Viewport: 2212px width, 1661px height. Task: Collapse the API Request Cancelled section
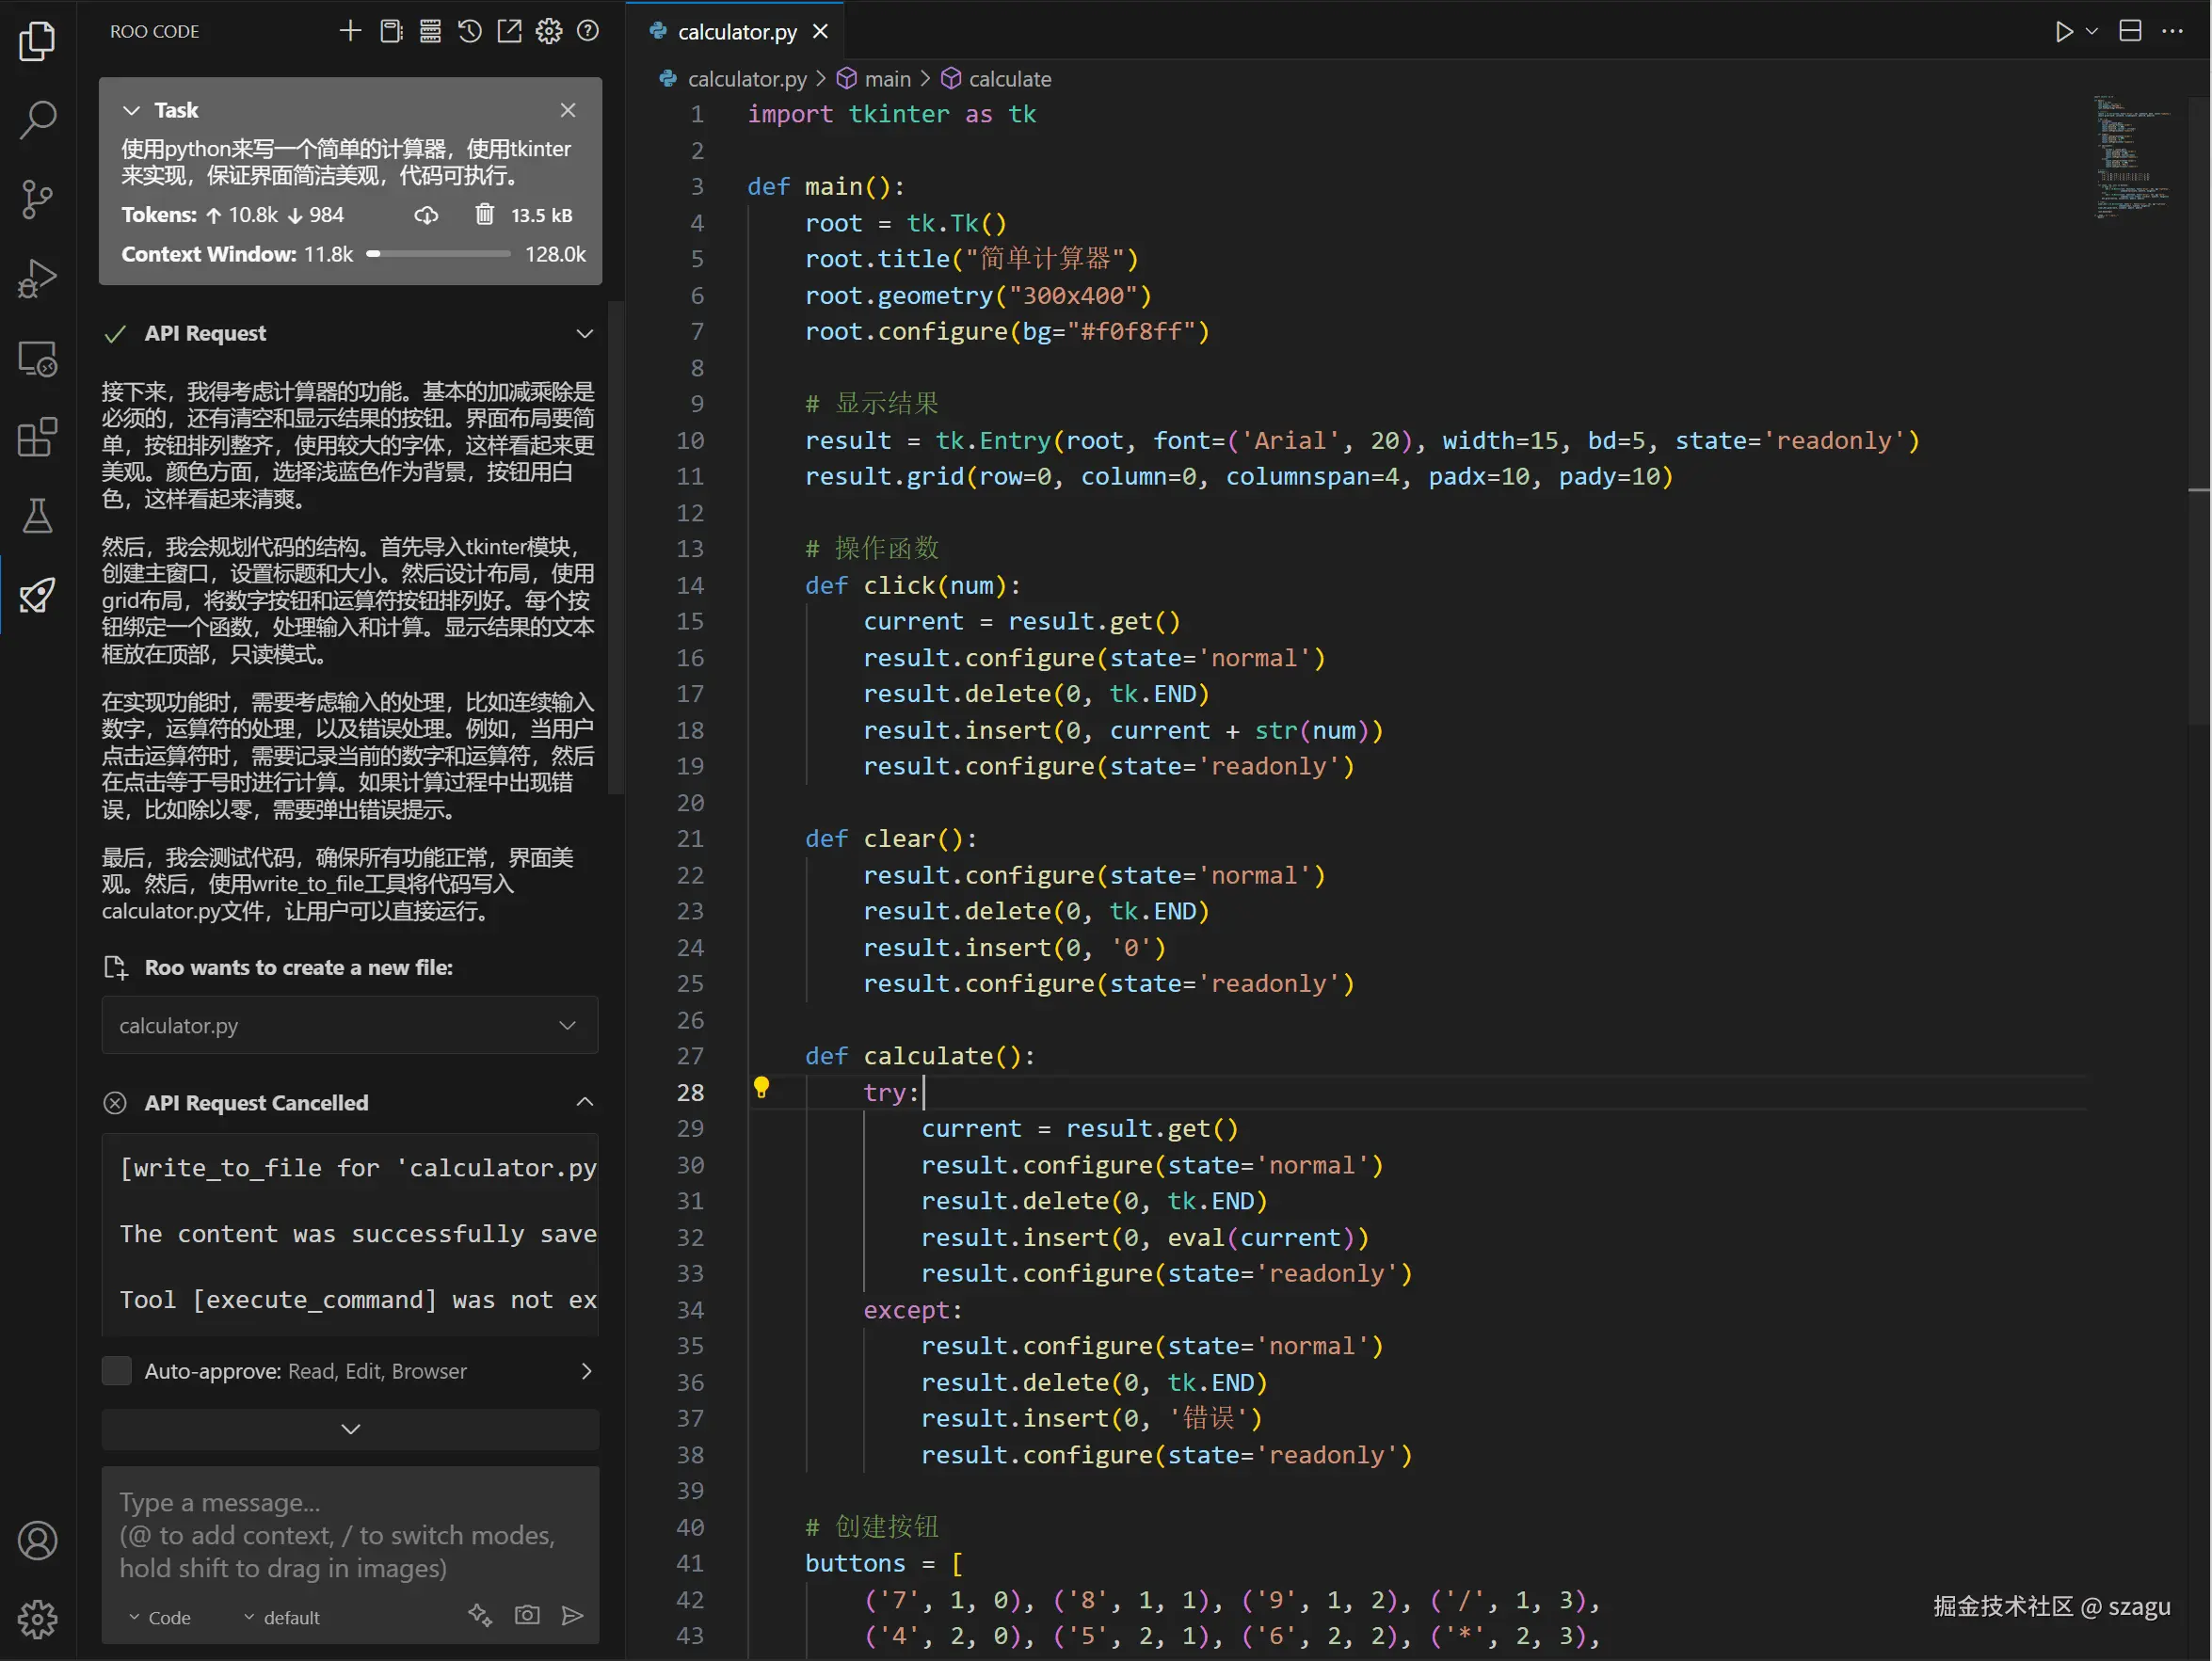(585, 1102)
